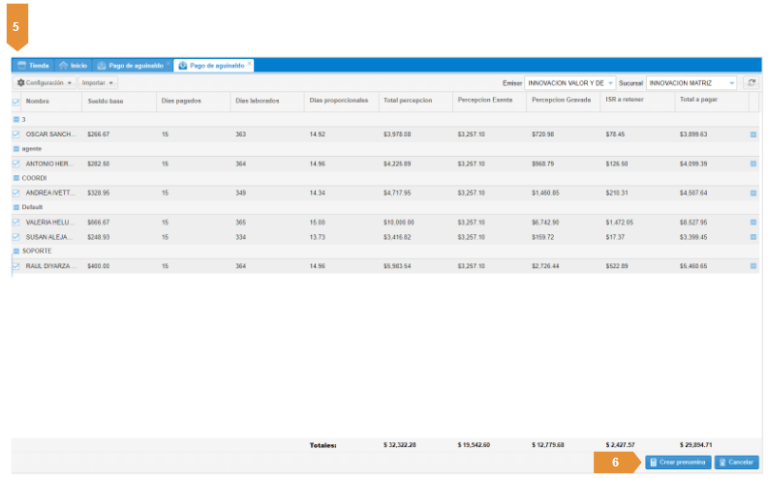The image size is (768, 479).
Task: Open the Configuración dropdown menu
Action: tap(44, 83)
